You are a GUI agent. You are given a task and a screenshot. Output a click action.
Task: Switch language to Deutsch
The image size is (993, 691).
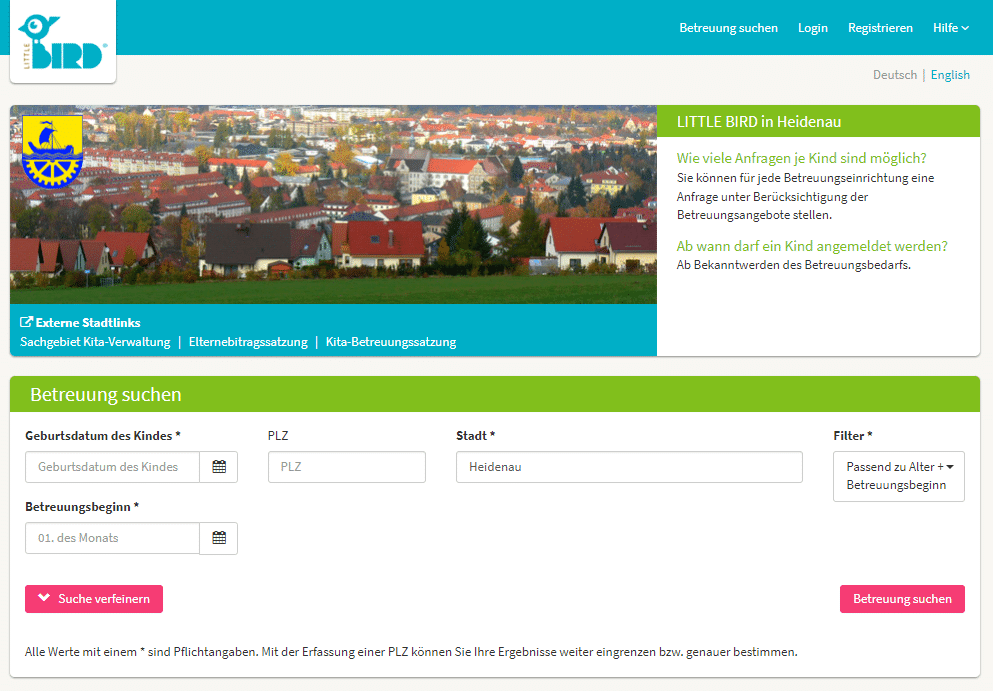coord(894,75)
